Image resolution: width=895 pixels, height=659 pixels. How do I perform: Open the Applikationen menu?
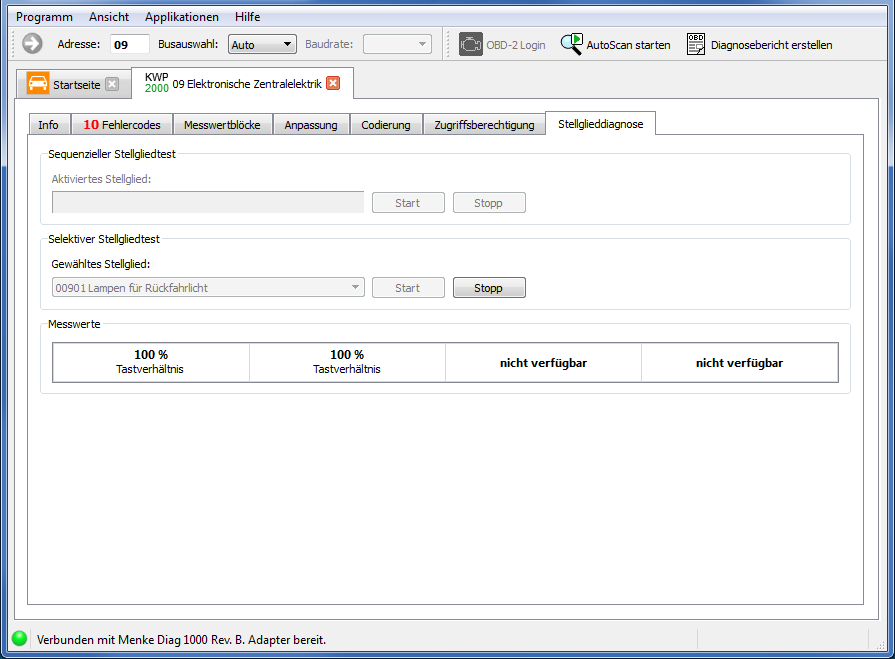[x=181, y=17]
